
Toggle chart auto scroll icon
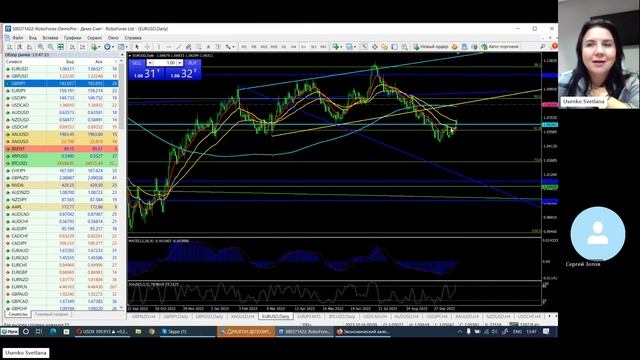tap(72, 47)
